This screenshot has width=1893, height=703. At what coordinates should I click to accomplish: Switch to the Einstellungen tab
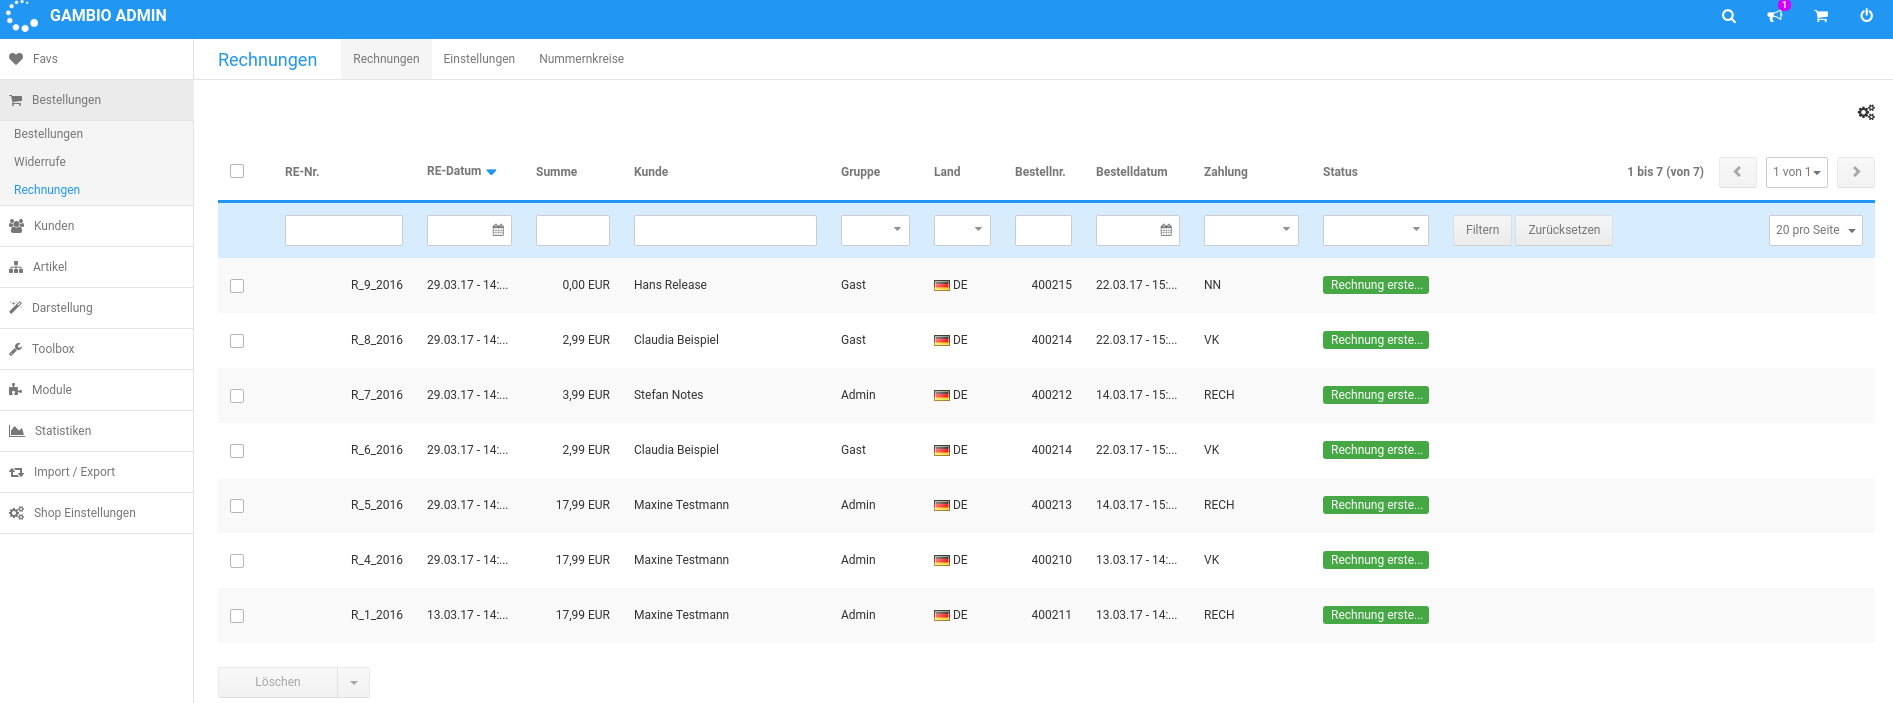tap(479, 59)
